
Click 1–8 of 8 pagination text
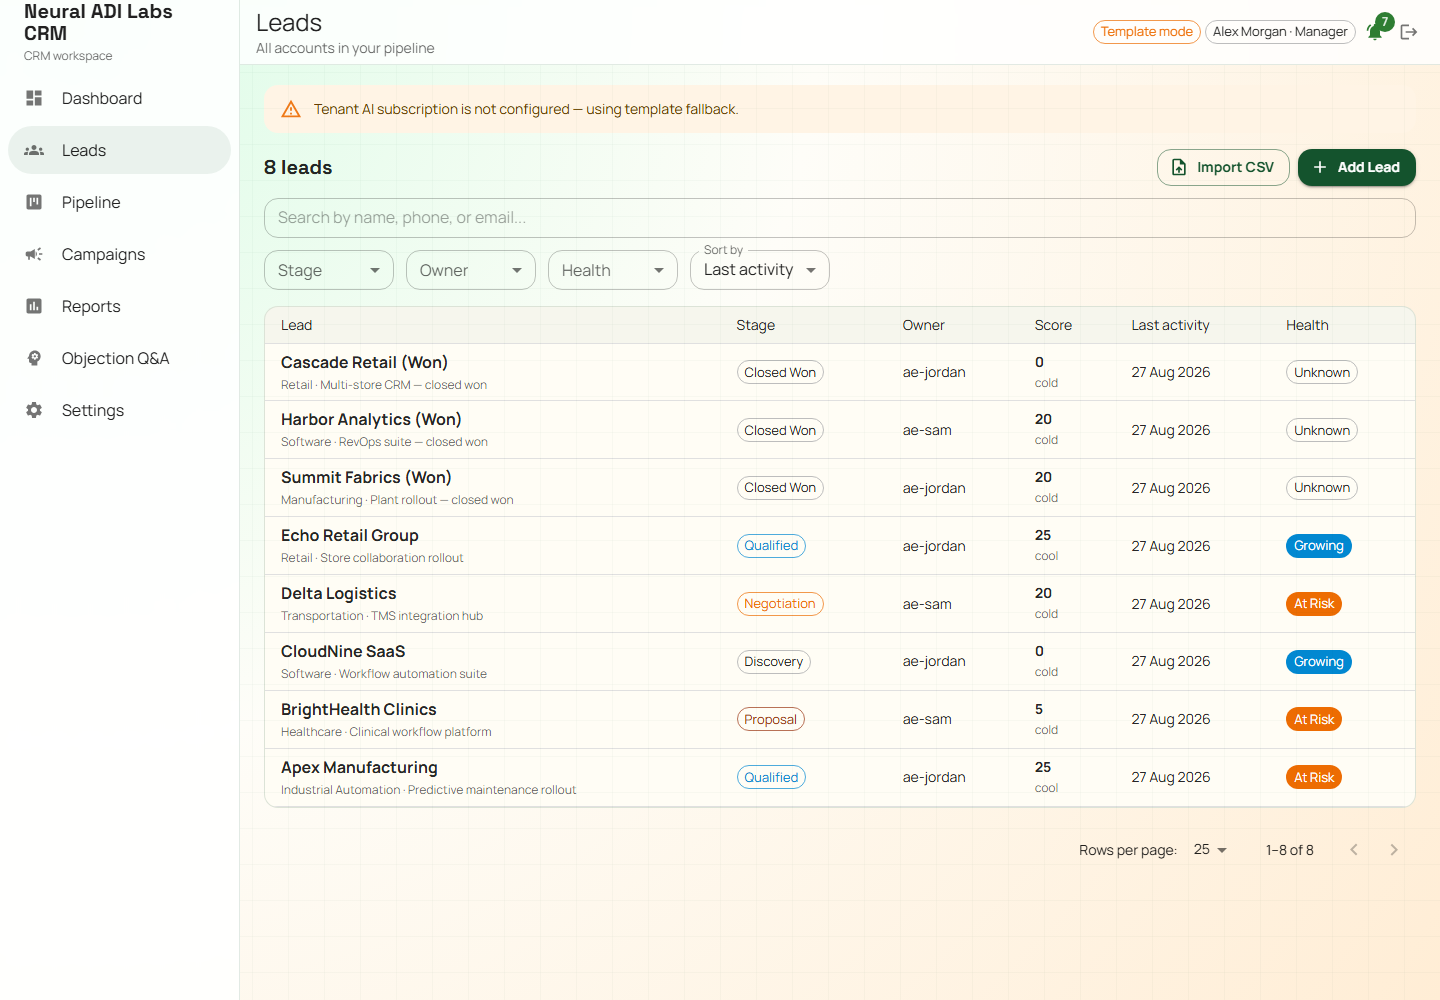[x=1290, y=850]
